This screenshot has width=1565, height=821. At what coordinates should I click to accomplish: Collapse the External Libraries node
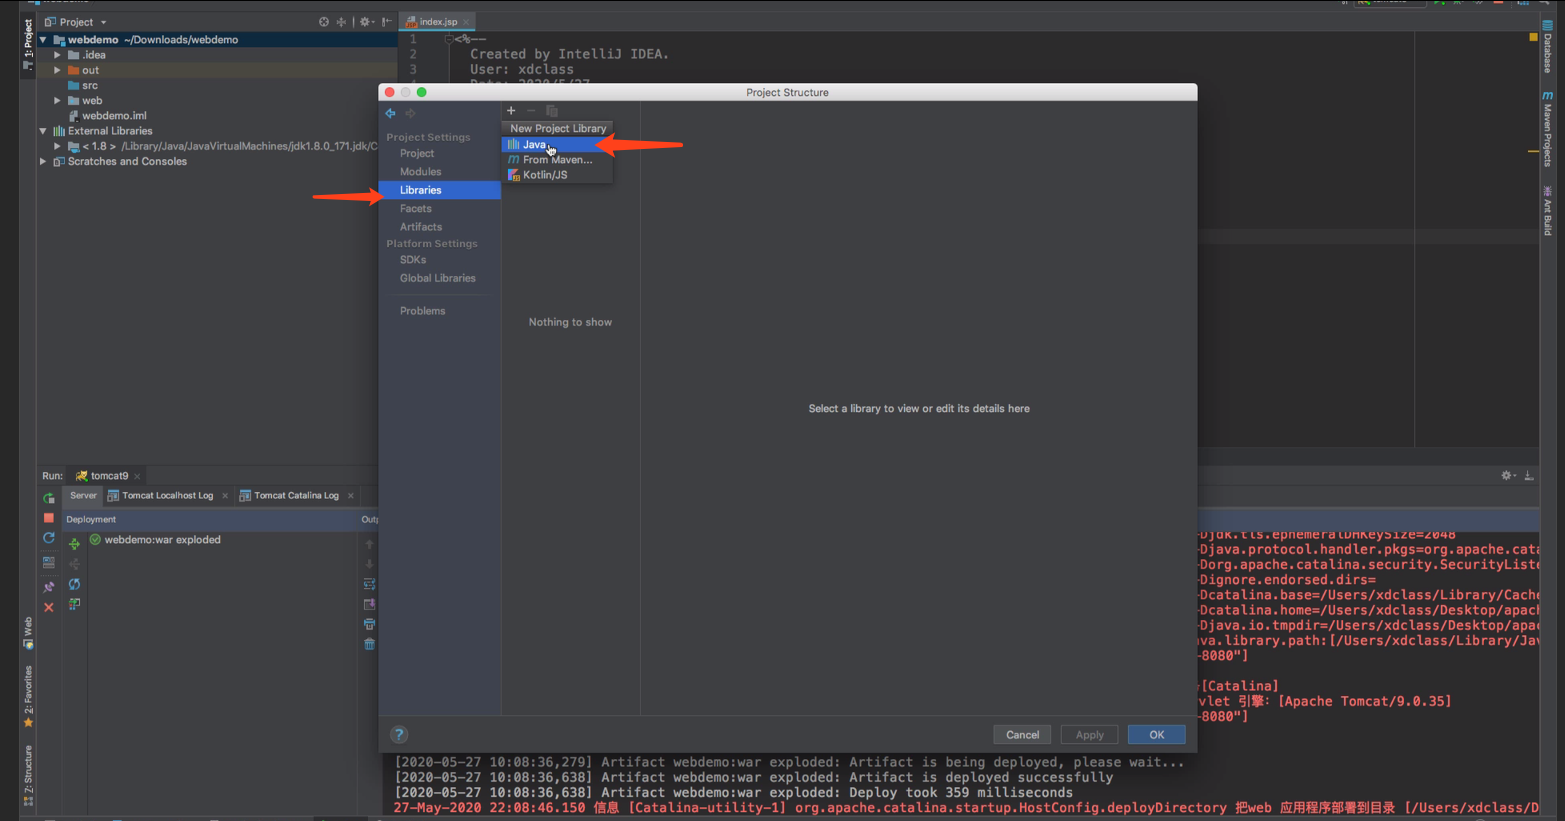click(x=43, y=131)
